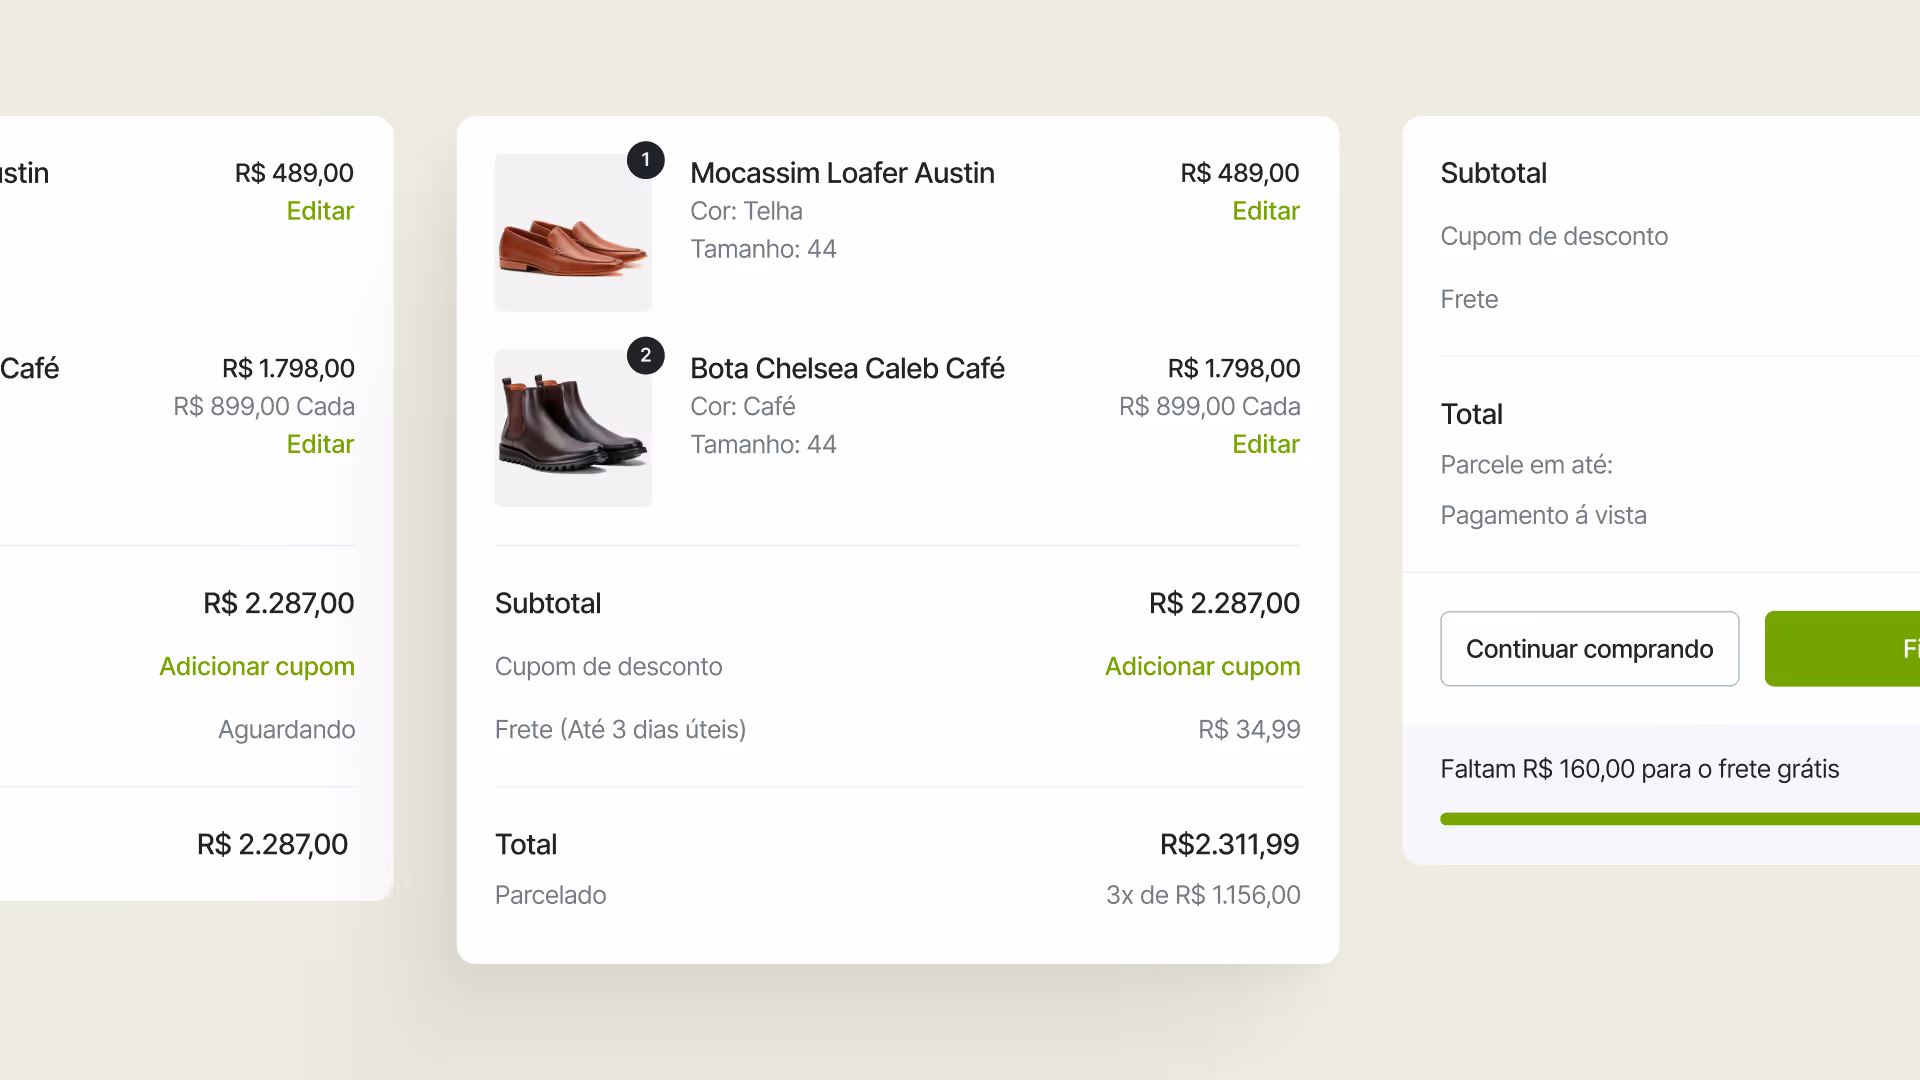Image resolution: width=1920 pixels, height=1080 pixels.
Task: Select the Mocassim Loafer Austin product title
Action: pyautogui.click(x=842, y=173)
